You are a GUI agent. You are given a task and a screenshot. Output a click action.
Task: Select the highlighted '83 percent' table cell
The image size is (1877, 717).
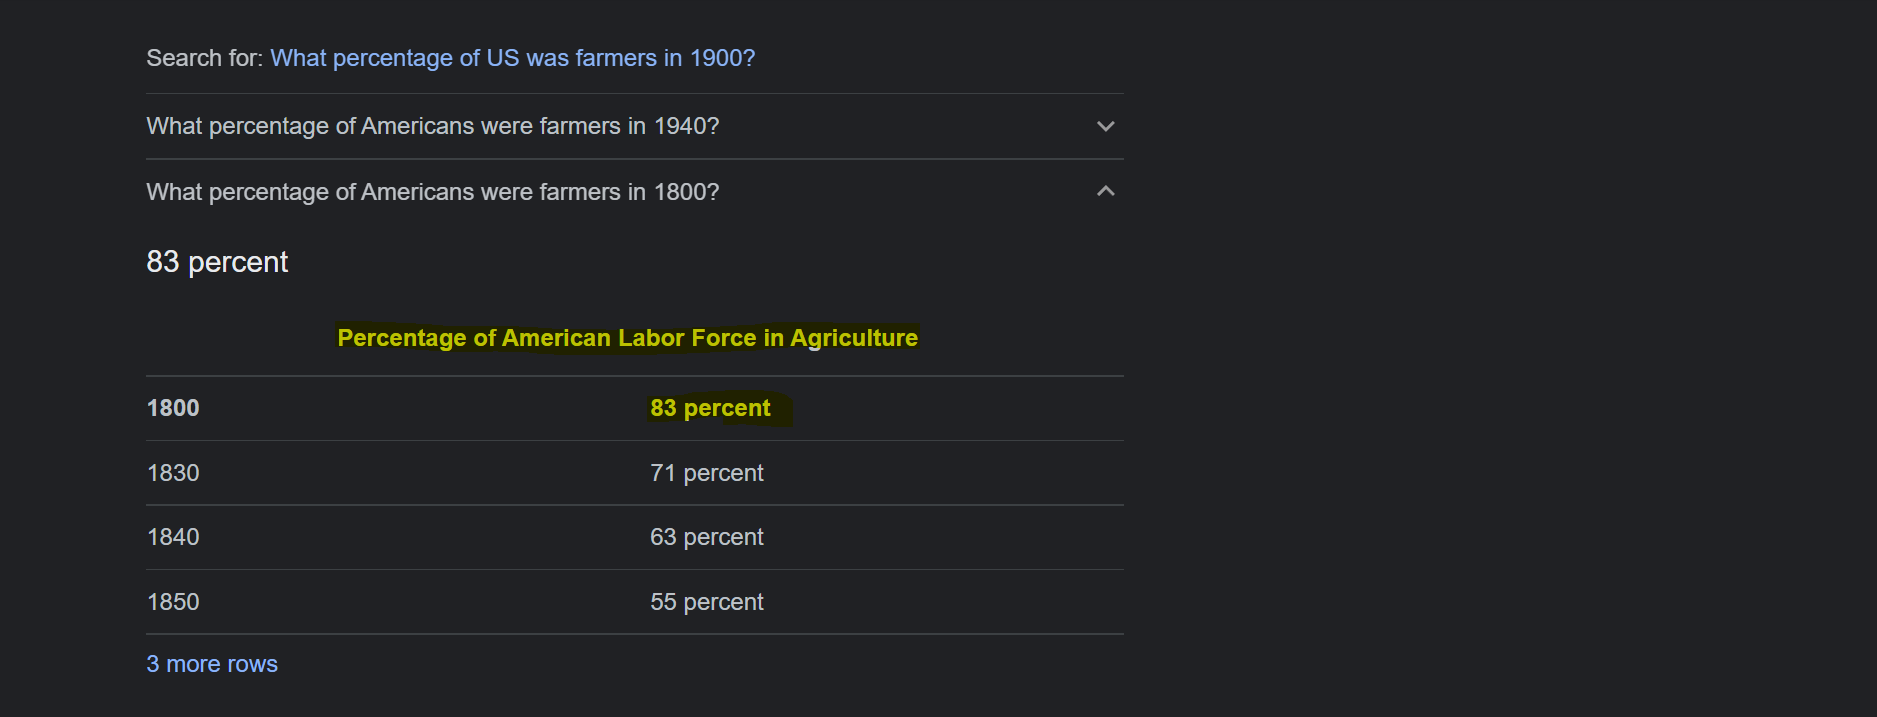(710, 408)
